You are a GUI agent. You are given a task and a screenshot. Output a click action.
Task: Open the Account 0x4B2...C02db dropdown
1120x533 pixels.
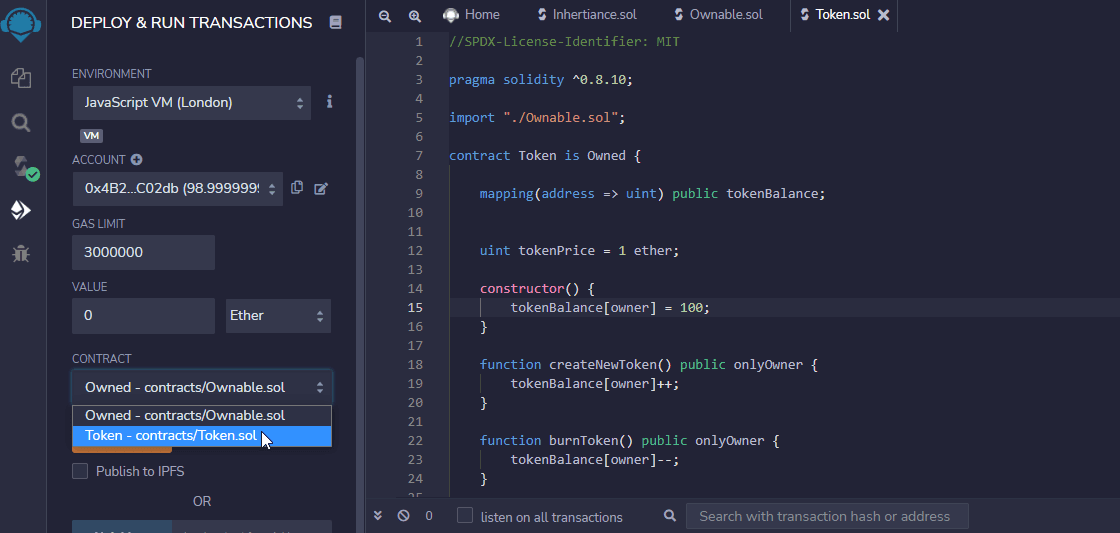coord(178,189)
